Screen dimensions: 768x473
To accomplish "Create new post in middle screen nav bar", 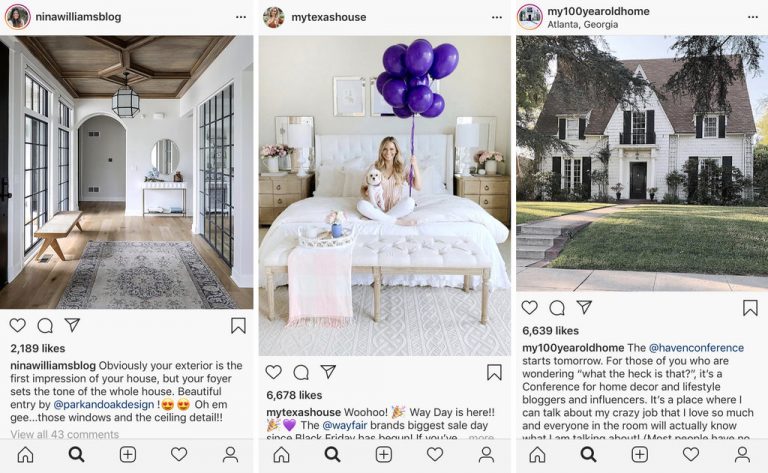I will (384, 455).
